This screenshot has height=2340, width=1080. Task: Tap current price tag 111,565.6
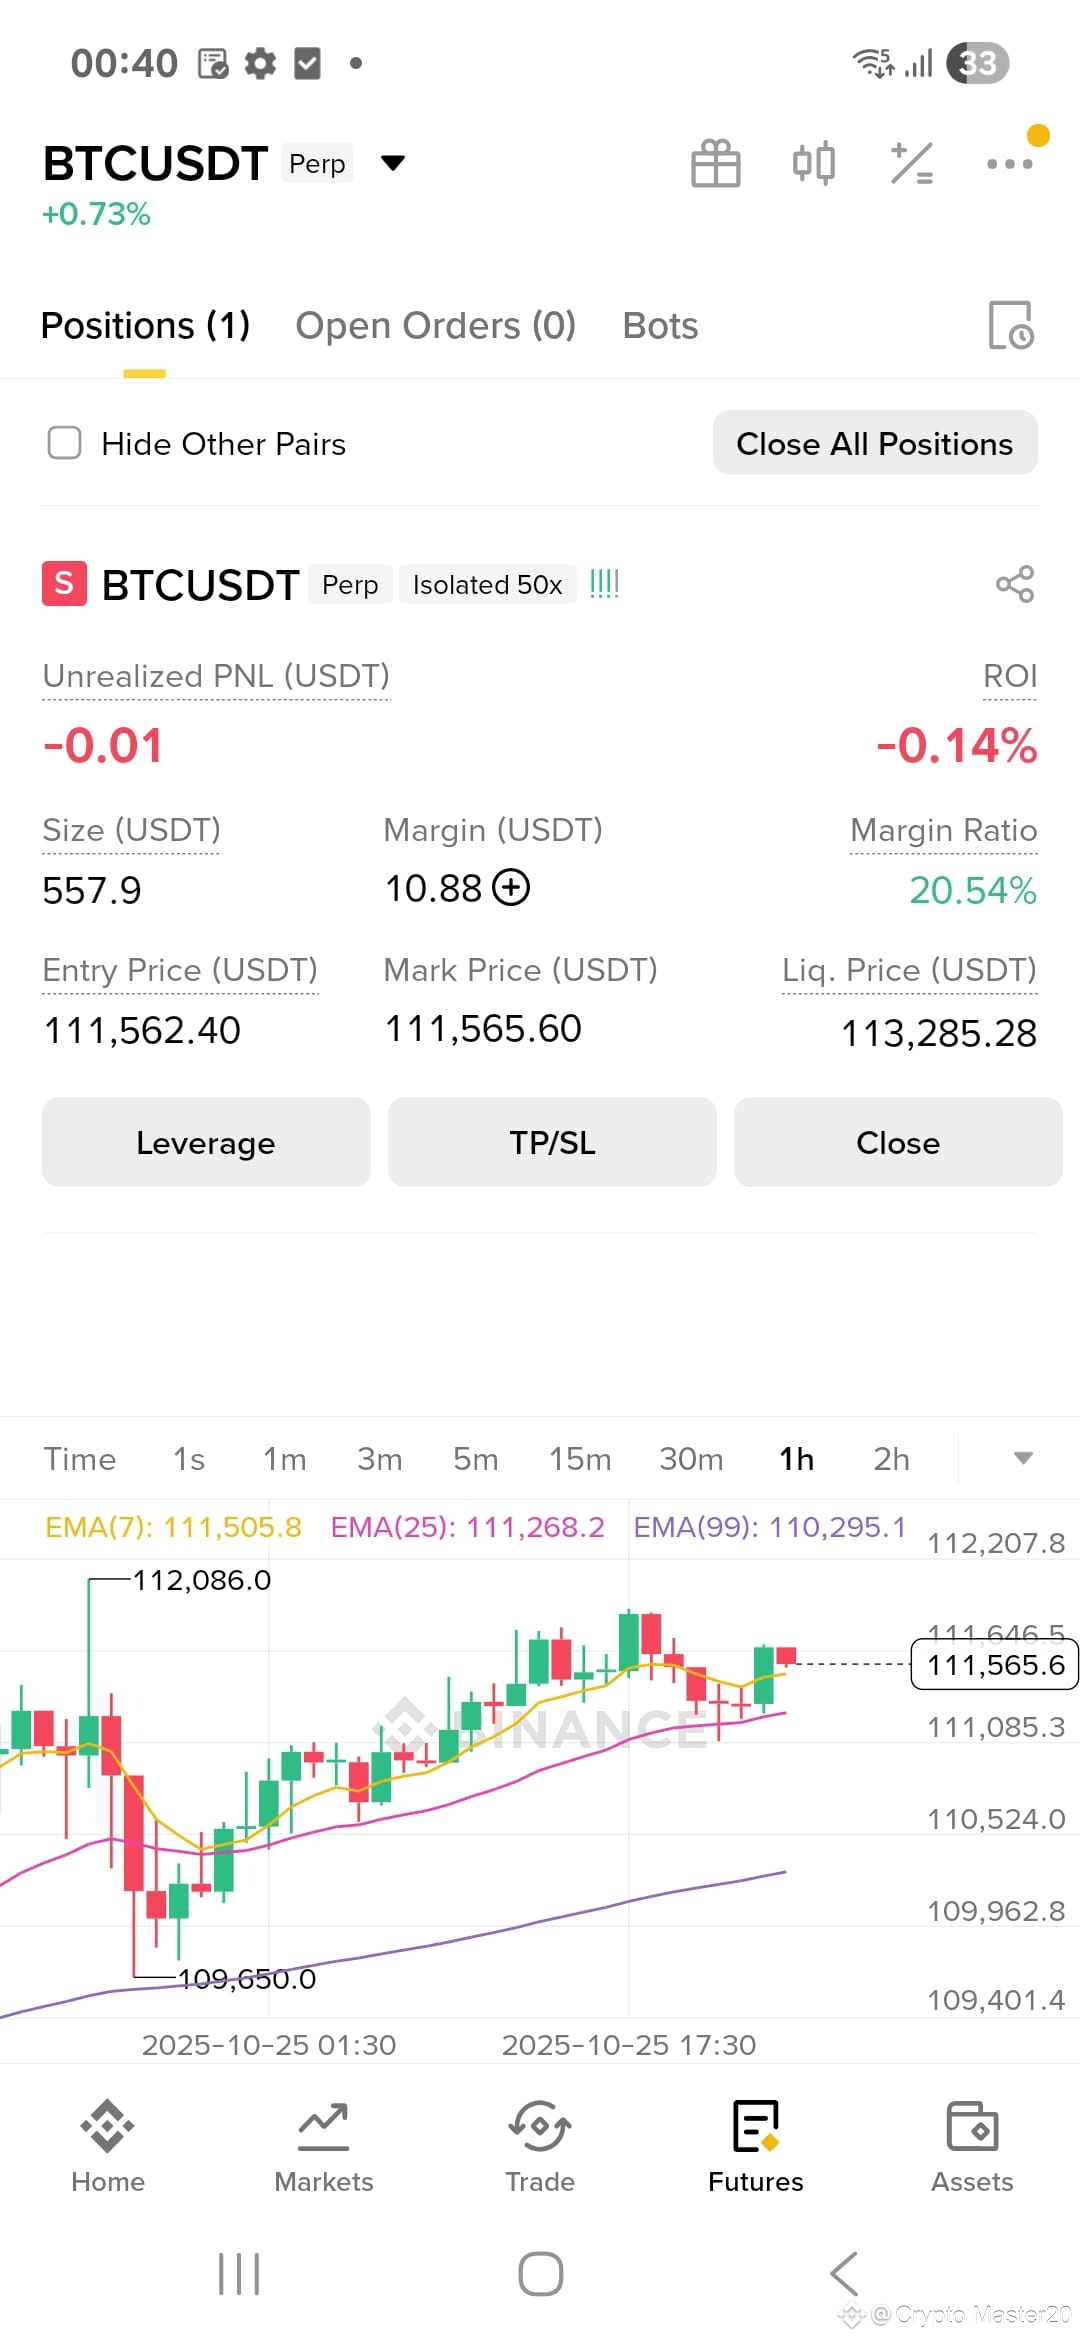(995, 1665)
